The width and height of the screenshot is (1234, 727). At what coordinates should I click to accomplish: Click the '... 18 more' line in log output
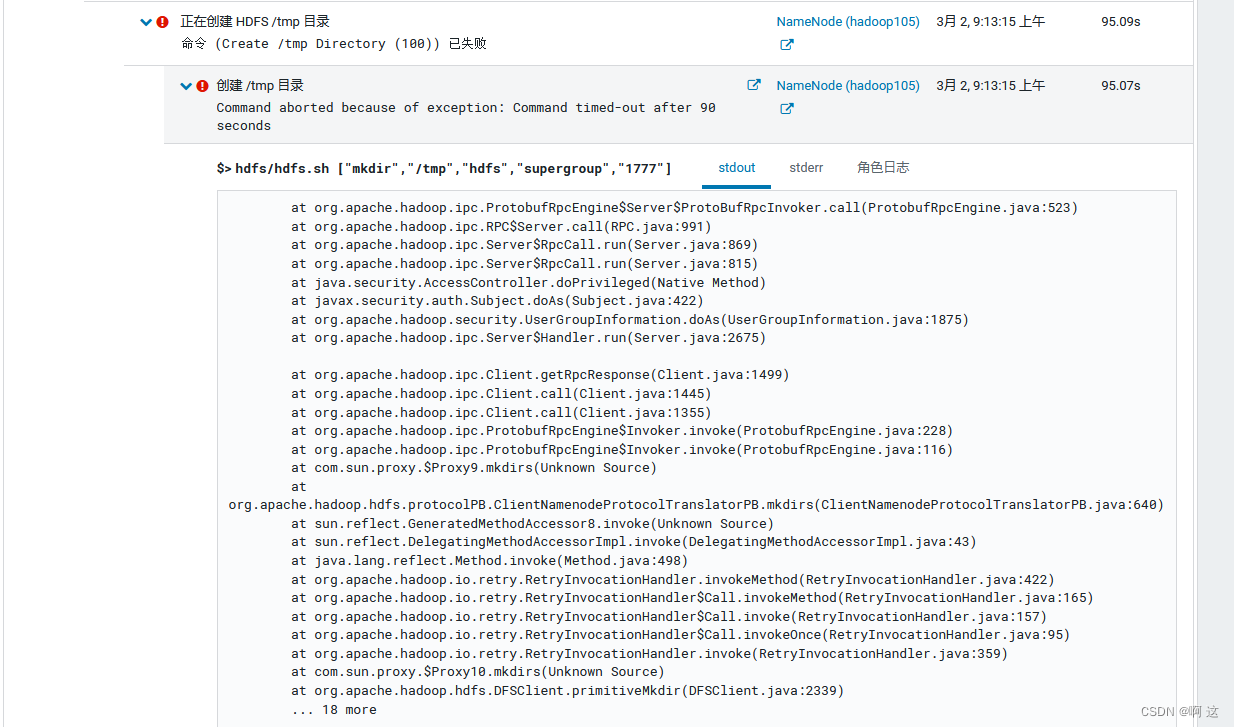tap(334, 710)
